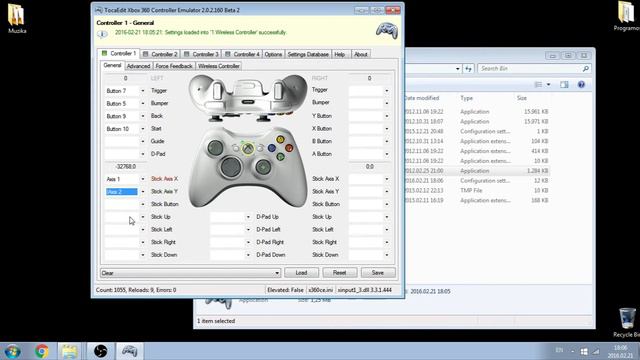Click the refresh button next to Explorer address bar
This screenshot has width=640, height=360.
pyautogui.click(x=468, y=69)
